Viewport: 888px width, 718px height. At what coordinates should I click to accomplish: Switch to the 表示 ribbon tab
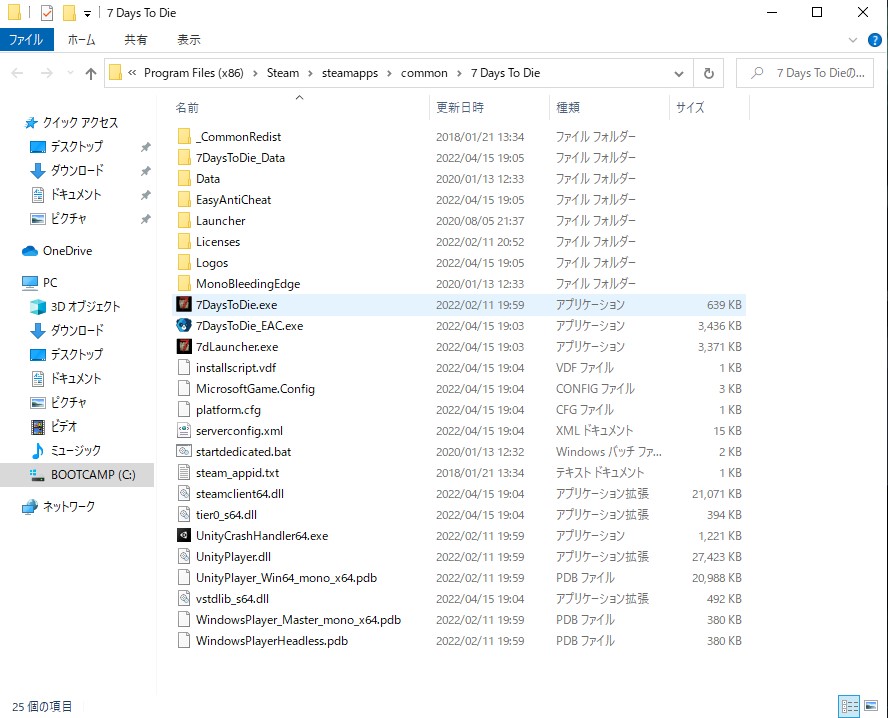tap(188, 40)
